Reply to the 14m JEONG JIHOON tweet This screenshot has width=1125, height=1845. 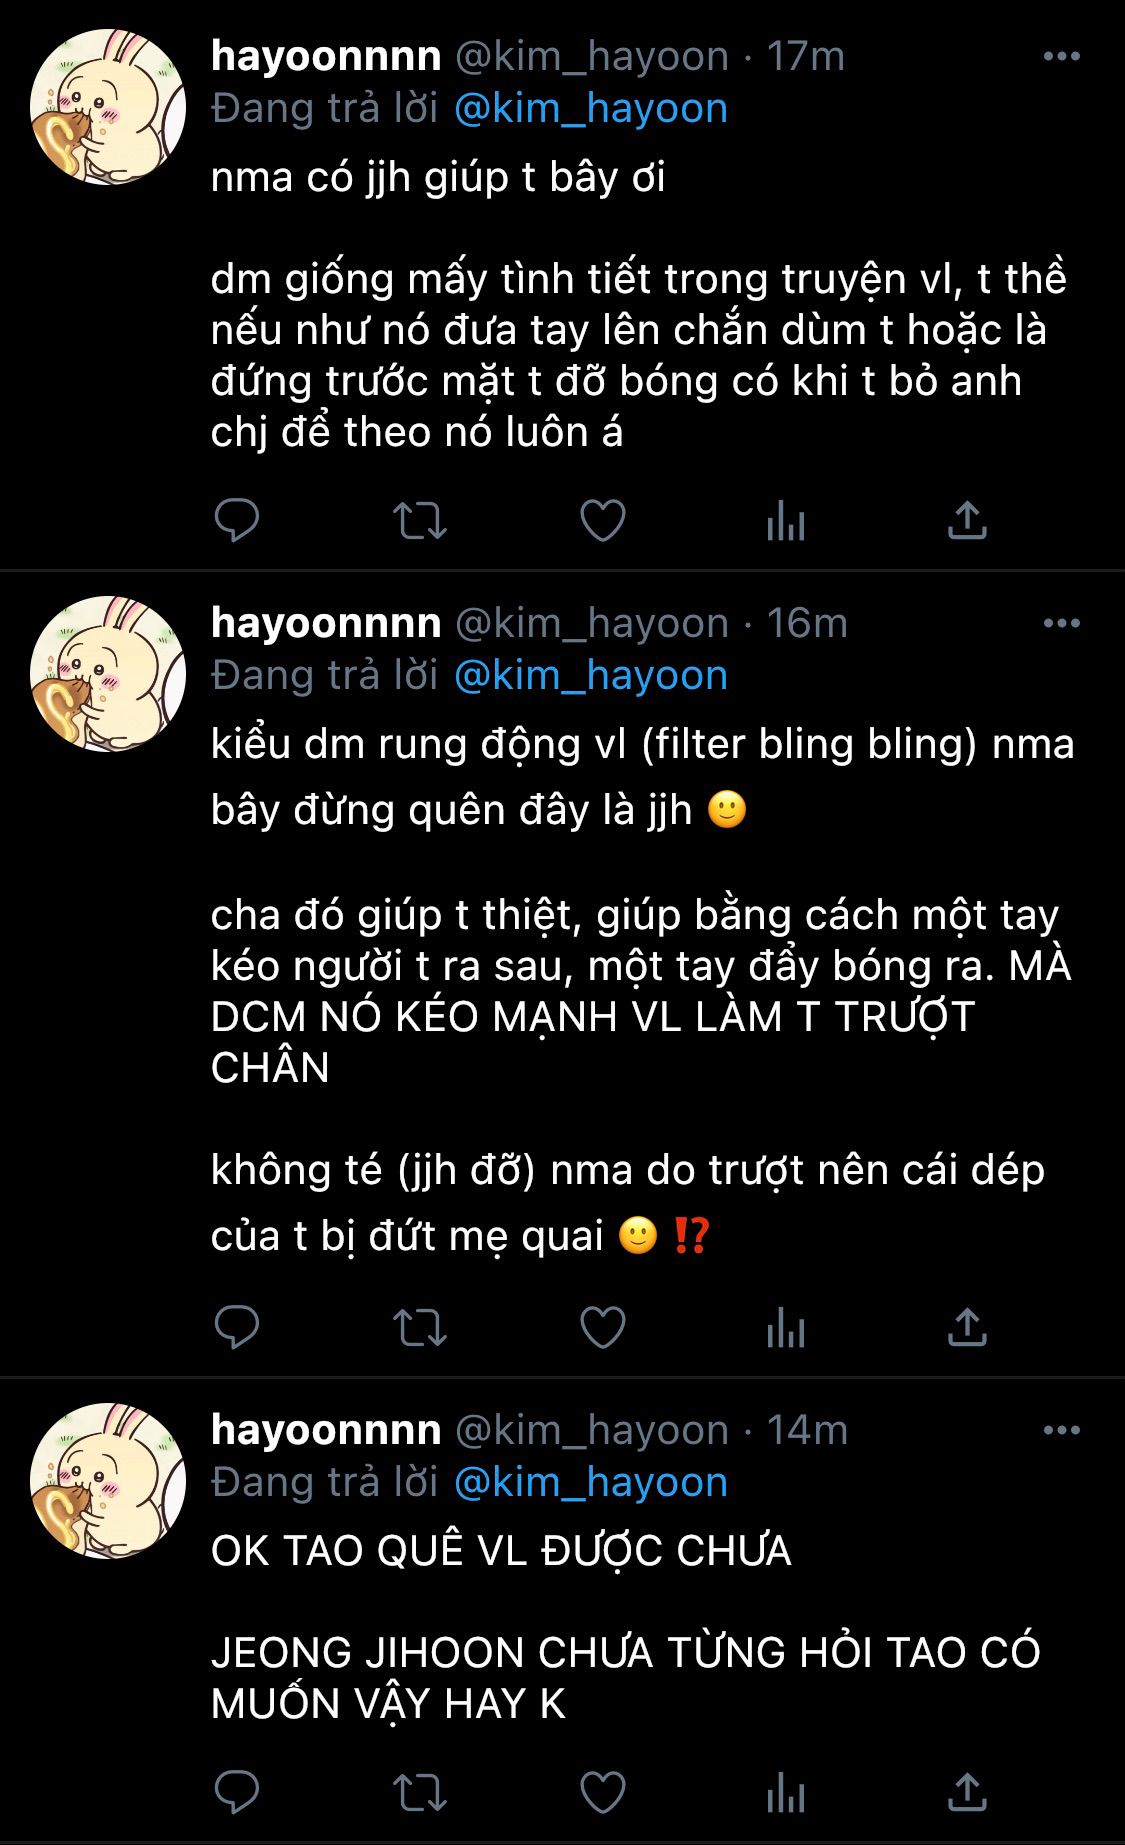pos(237,1792)
